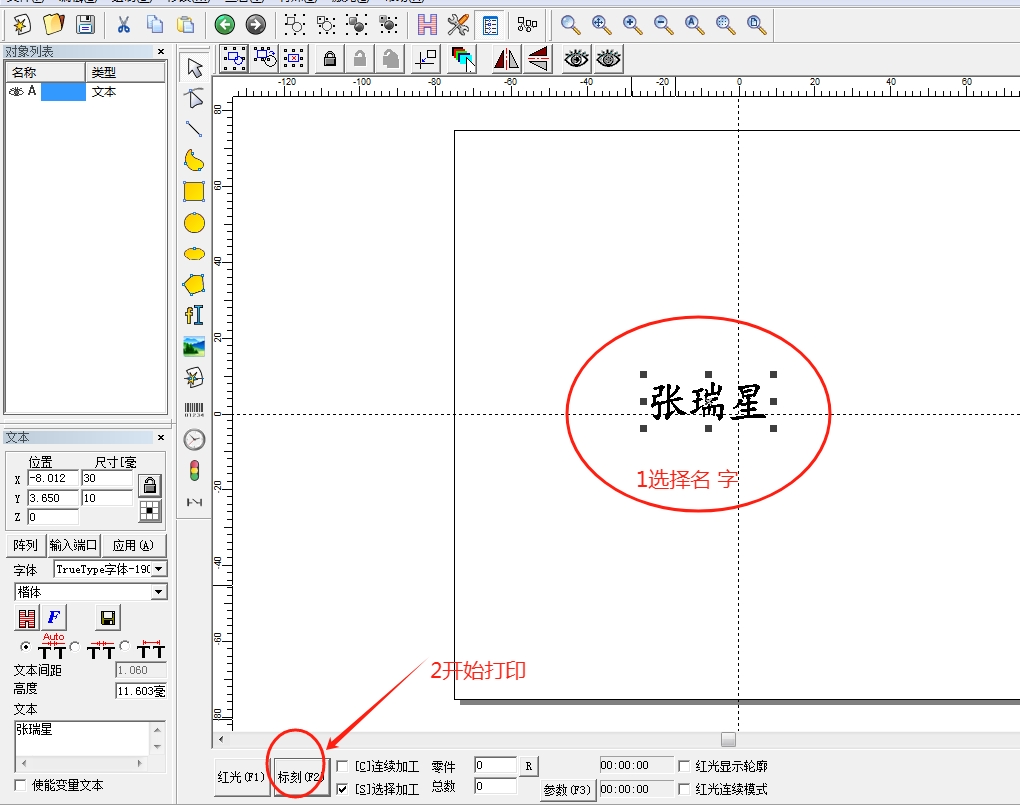Image resolution: width=1020 pixels, height=806 pixels.
Task: Close the 对象列表 panel
Action: click(x=161, y=51)
